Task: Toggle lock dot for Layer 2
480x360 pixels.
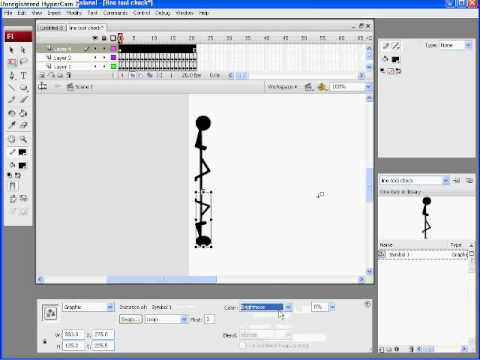Action: tap(104, 57)
